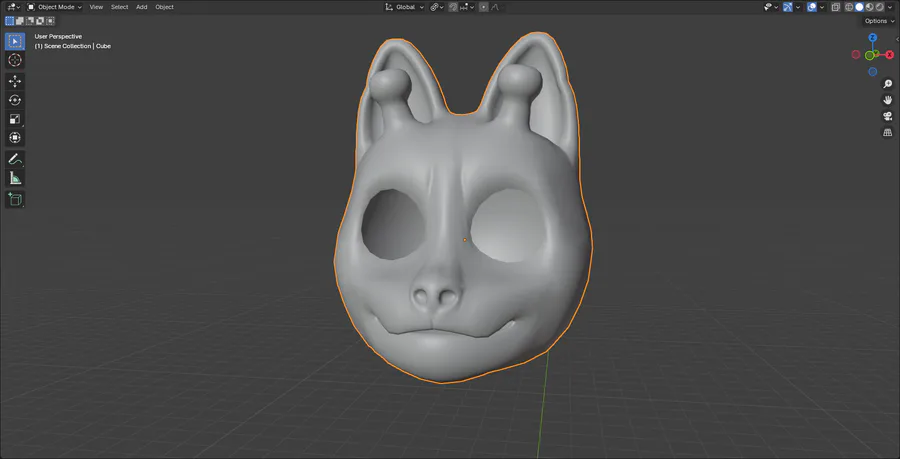Activate the Scale tool

(15, 119)
